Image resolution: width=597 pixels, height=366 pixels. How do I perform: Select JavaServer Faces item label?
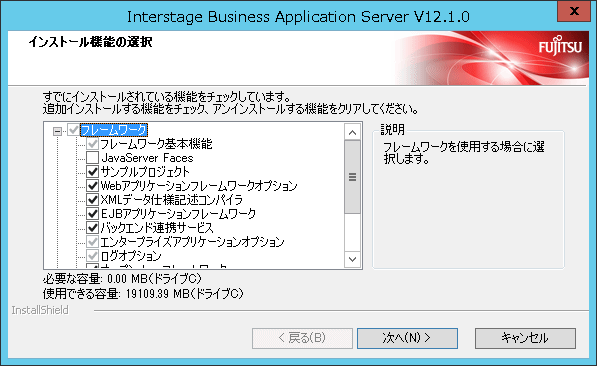point(147,158)
